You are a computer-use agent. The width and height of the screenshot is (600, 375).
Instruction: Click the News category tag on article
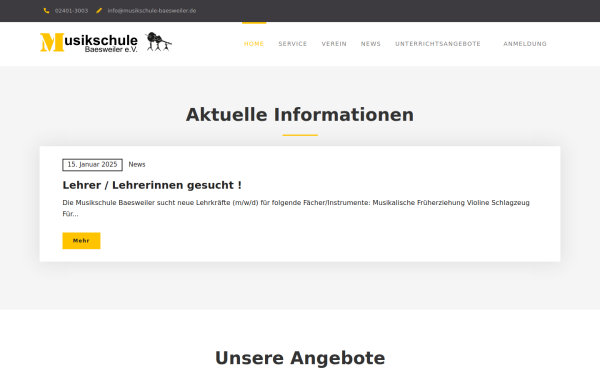[x=137, y=165]
